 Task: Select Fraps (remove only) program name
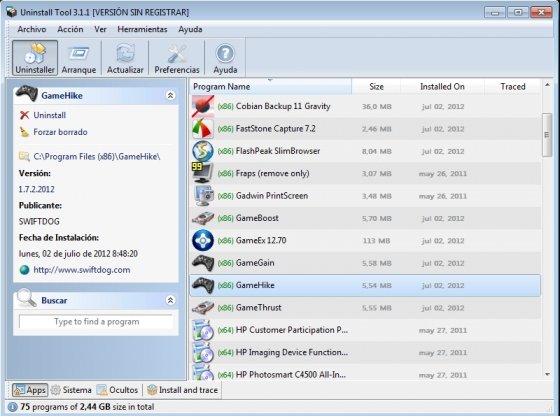pos(272,173)
